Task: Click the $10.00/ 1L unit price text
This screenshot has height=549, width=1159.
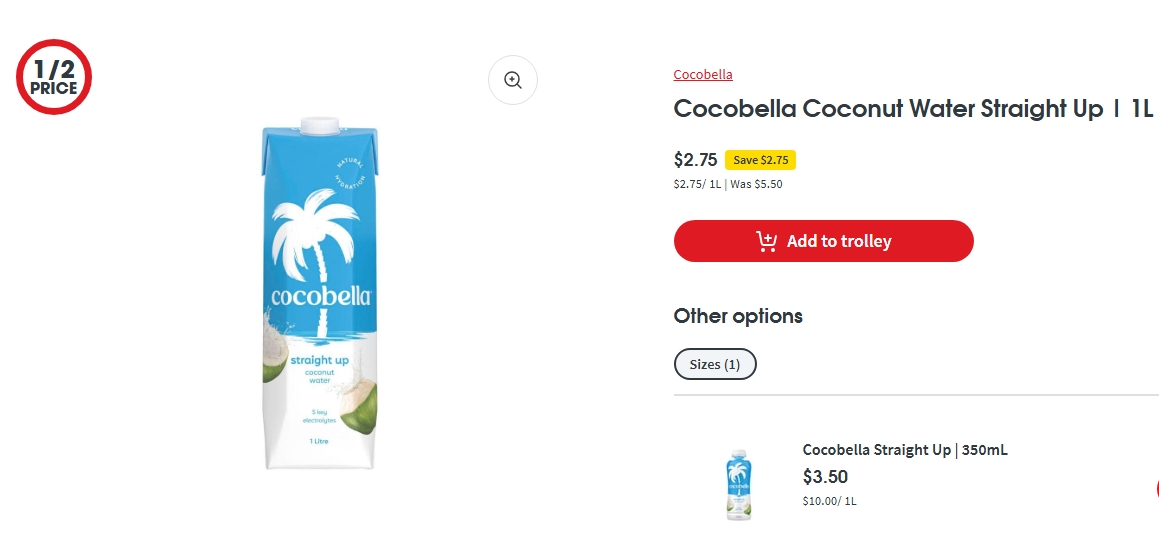Action: (x=829, y=501)
